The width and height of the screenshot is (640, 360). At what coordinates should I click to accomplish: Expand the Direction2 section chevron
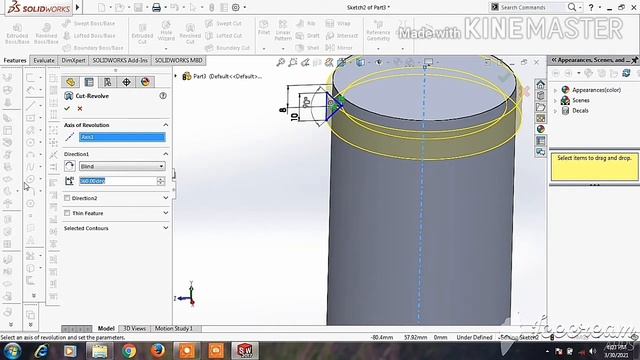[166, 198]
